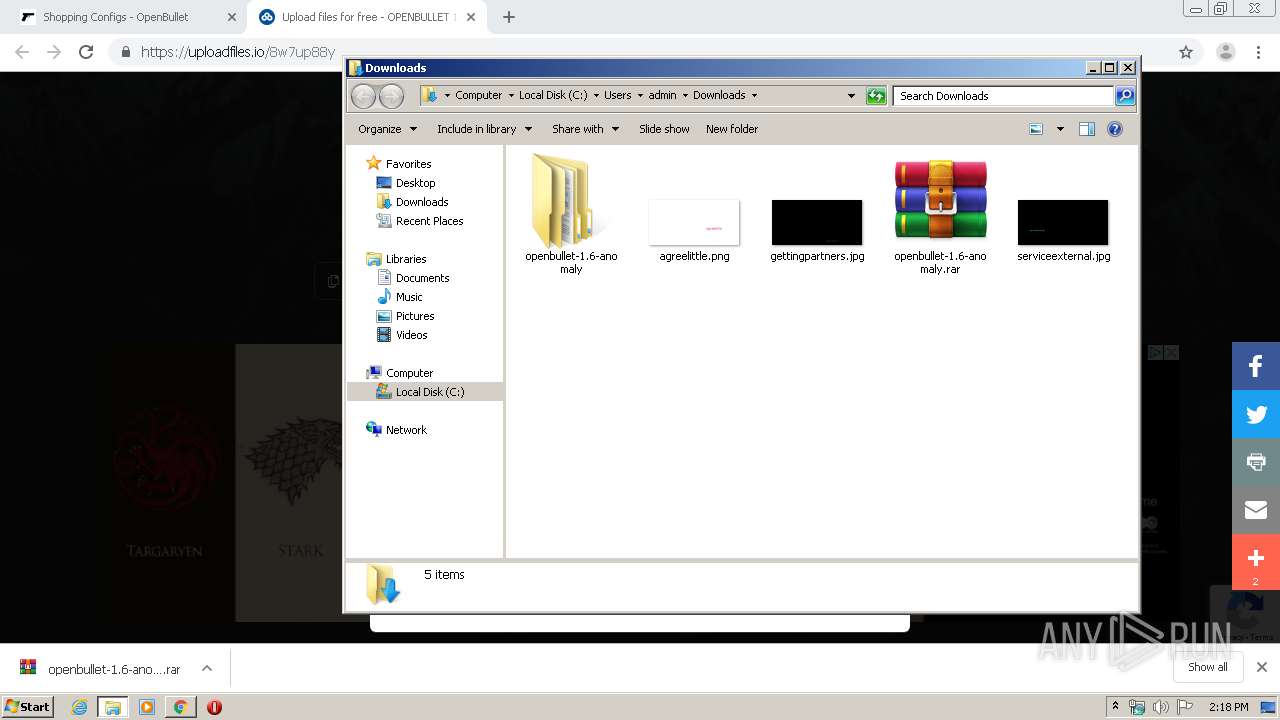This screenshot has height=720, width=1280.
Task: Open Recent Places in navigation pane
Action: [429, 221]
